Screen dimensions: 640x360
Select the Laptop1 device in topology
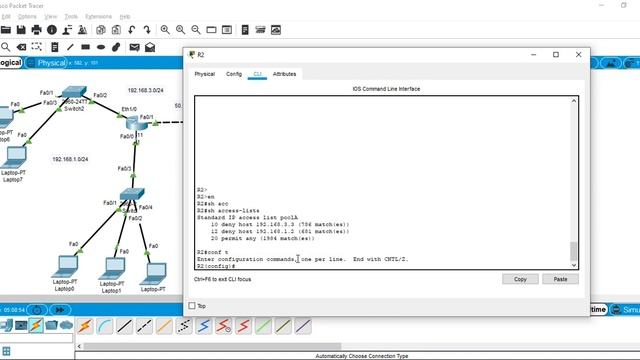click(112, 269)
